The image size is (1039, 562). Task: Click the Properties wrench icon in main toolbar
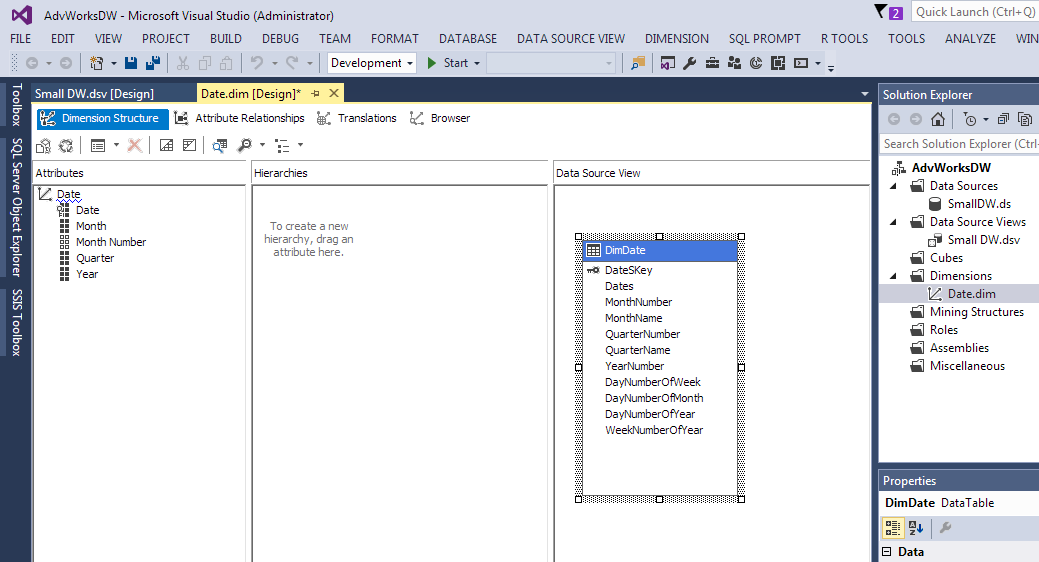[690, 63]
